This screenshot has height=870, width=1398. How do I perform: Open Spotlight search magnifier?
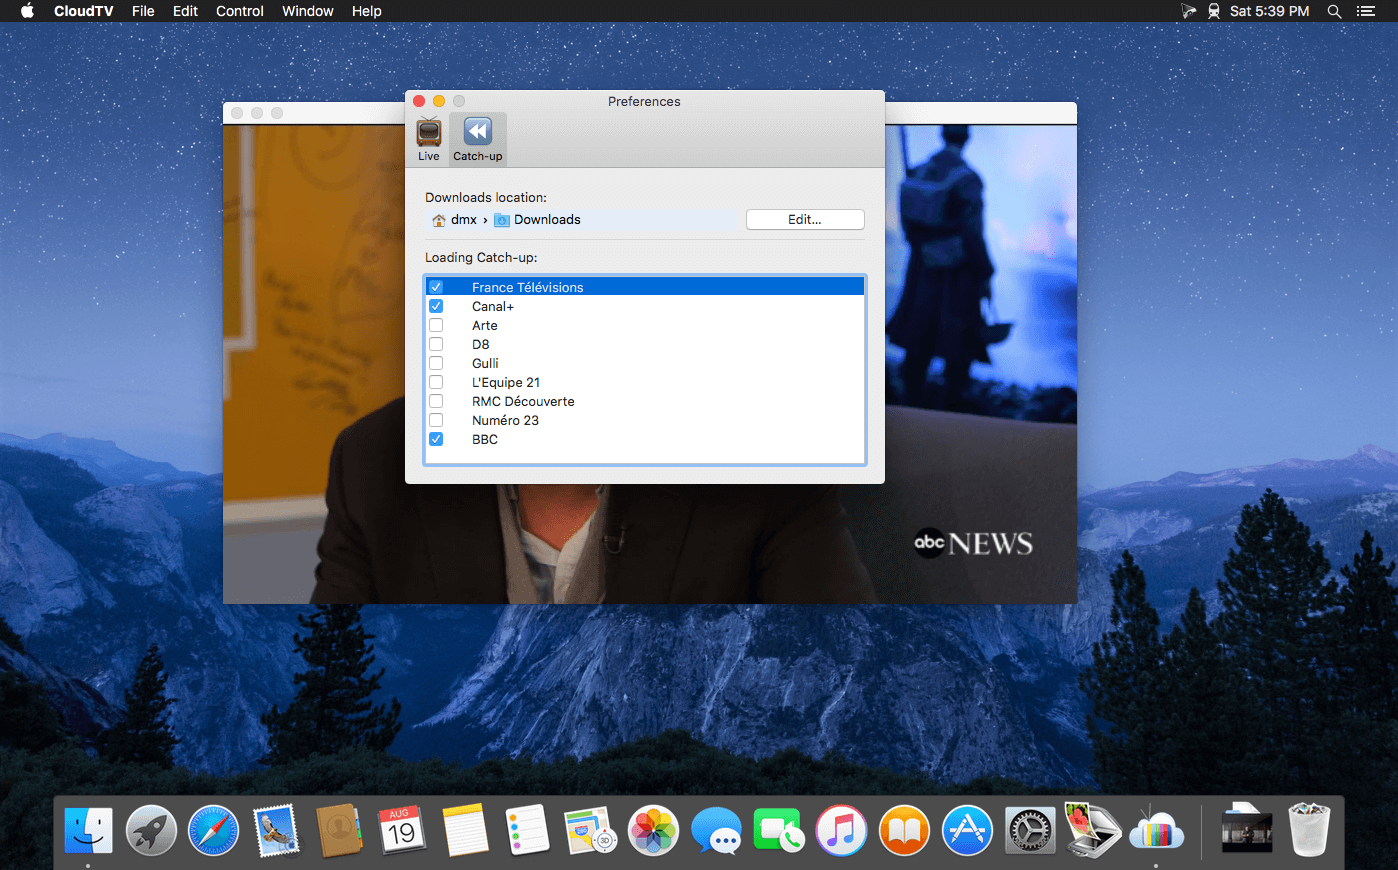pos(1334,11)
